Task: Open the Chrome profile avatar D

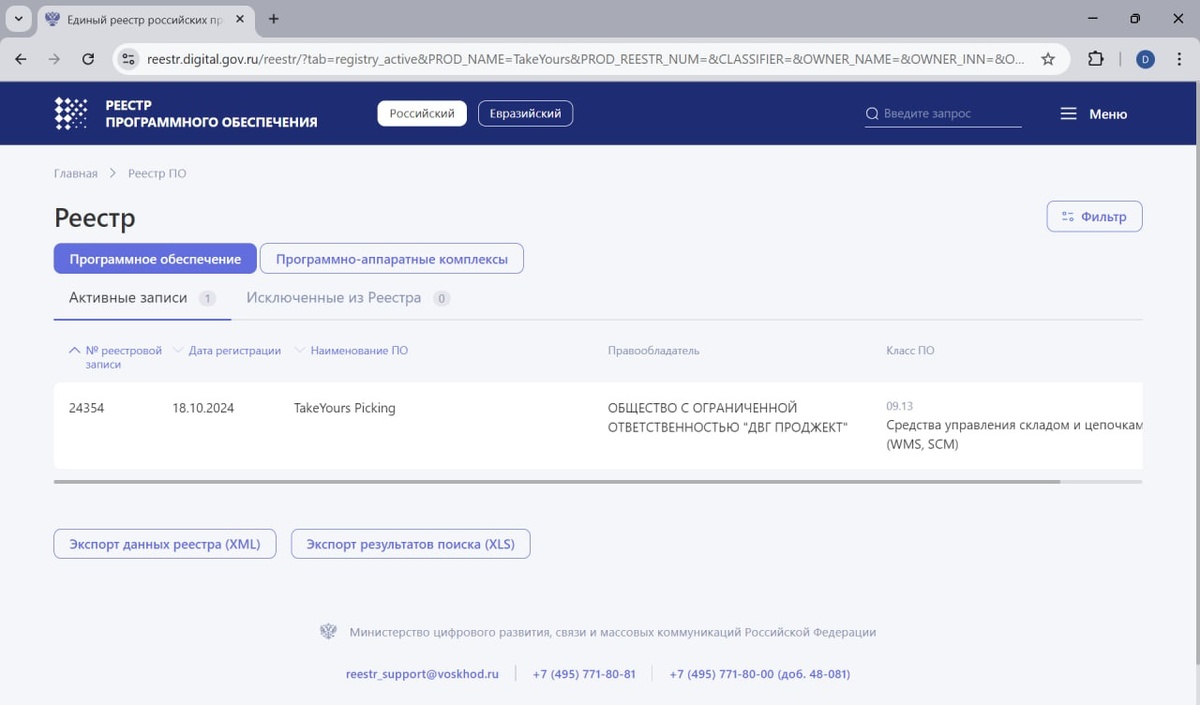Action: coord(1145,59)
